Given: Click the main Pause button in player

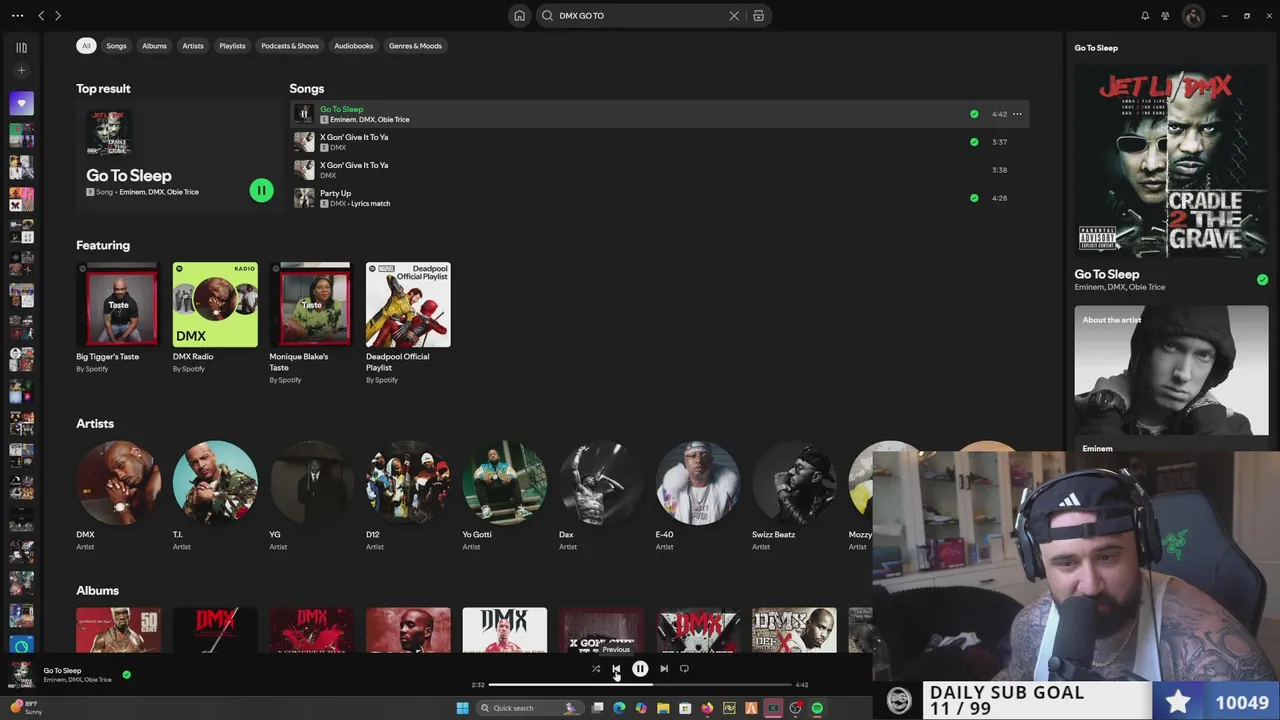Looking at the screenshot, I should coord(640,669).
